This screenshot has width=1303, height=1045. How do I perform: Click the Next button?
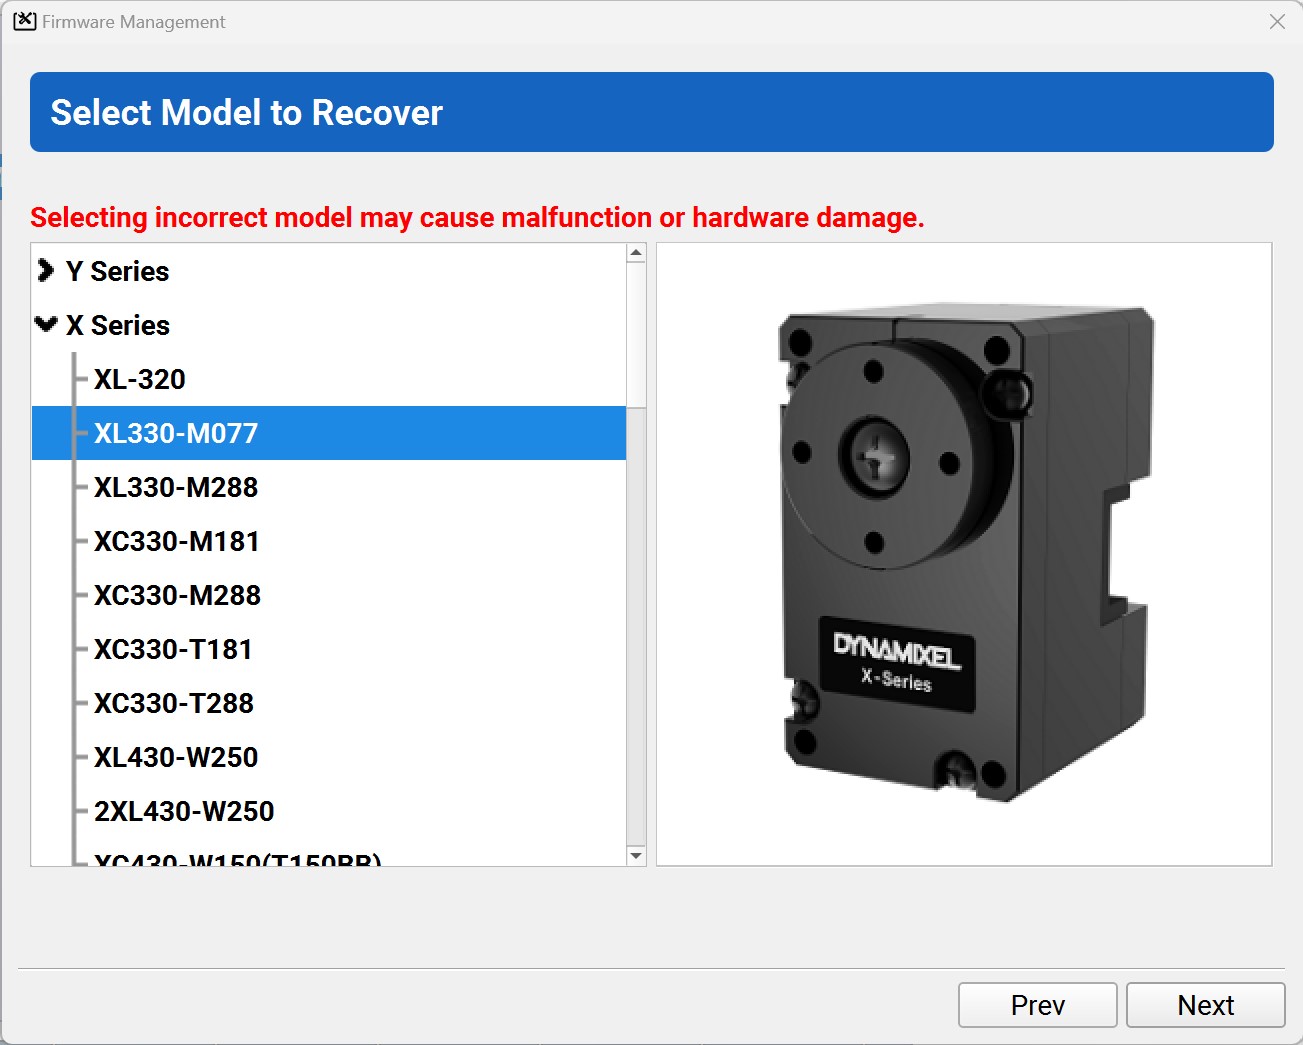click(1206, 1005)
